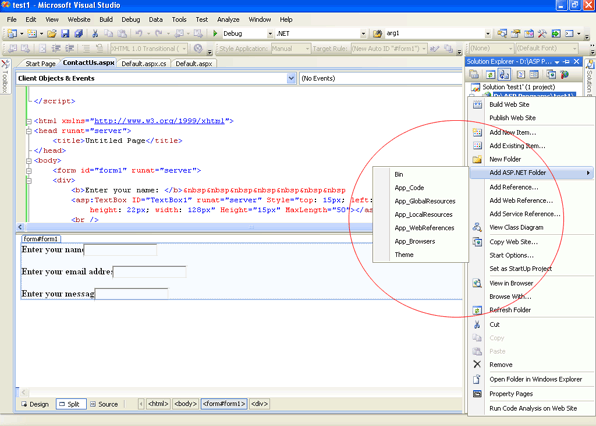Switch to Design view

pos(35,404)
